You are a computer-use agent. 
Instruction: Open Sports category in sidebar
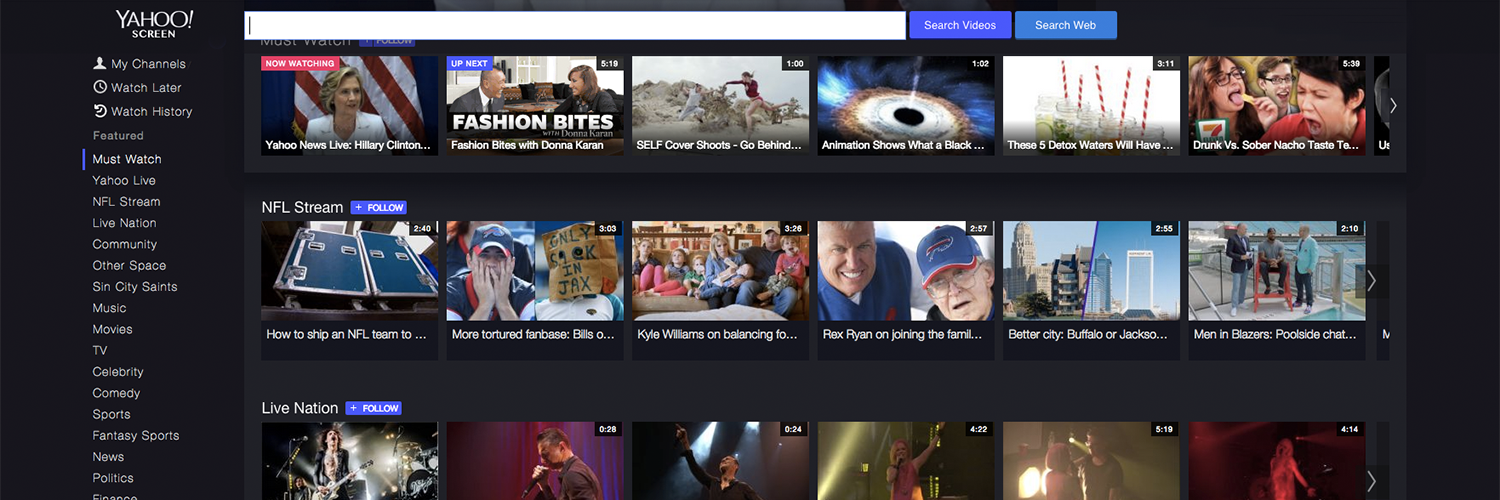tap(111, 414)
